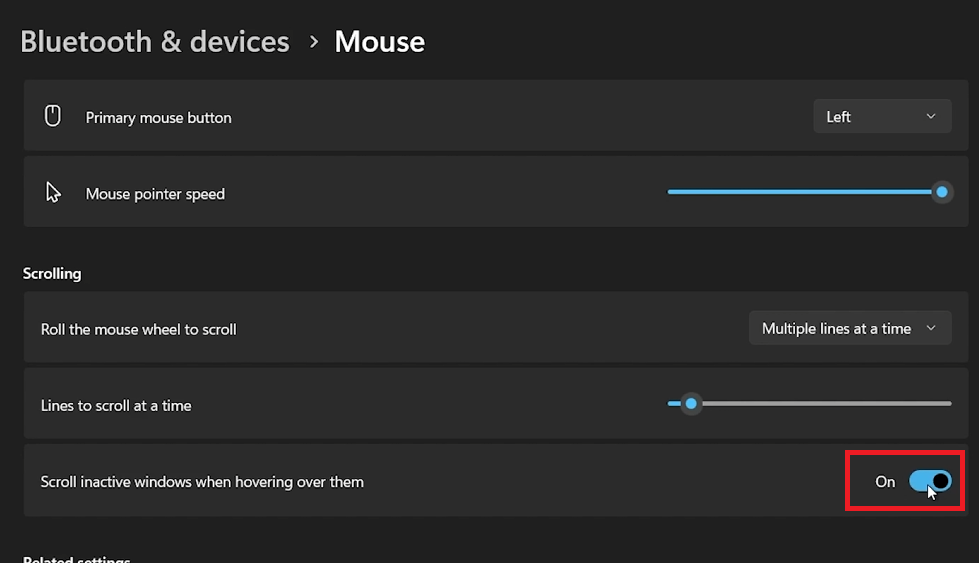Open the Primary mouse button Left dropdown
The image size is (979, 563).
pyautogui.click(x=881, y=117)
